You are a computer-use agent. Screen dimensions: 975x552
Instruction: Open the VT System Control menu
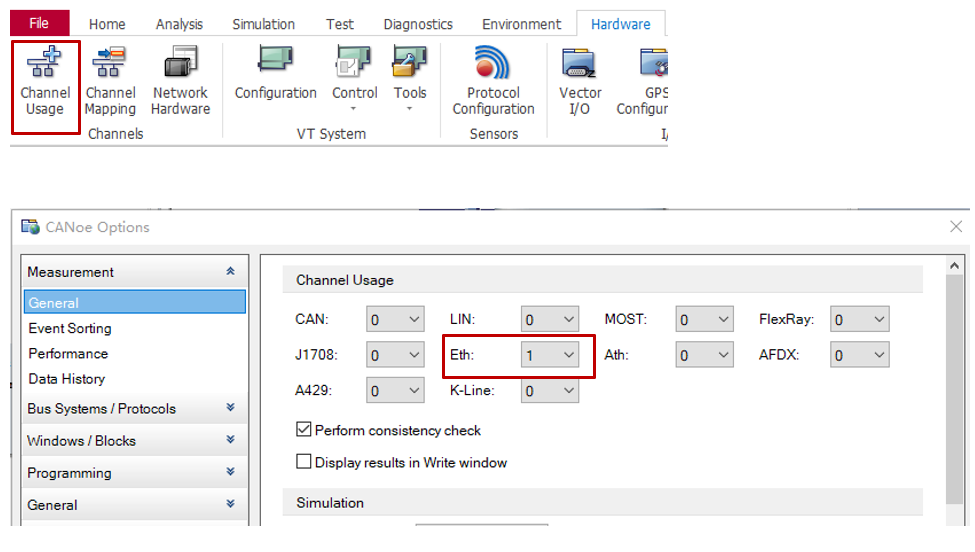pos(354,78)
